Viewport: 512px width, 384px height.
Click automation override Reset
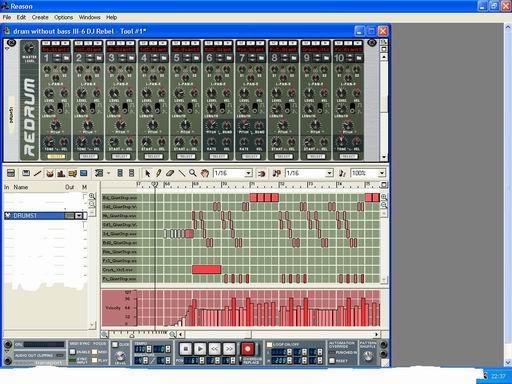click(332, 361)
